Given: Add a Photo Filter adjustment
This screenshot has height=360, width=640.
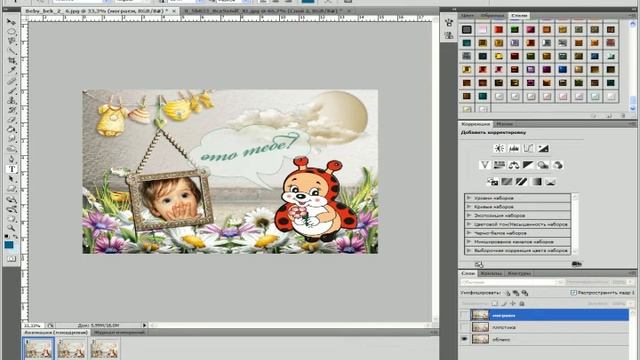Looking at the screenshot, I should (x=543, y=165).
